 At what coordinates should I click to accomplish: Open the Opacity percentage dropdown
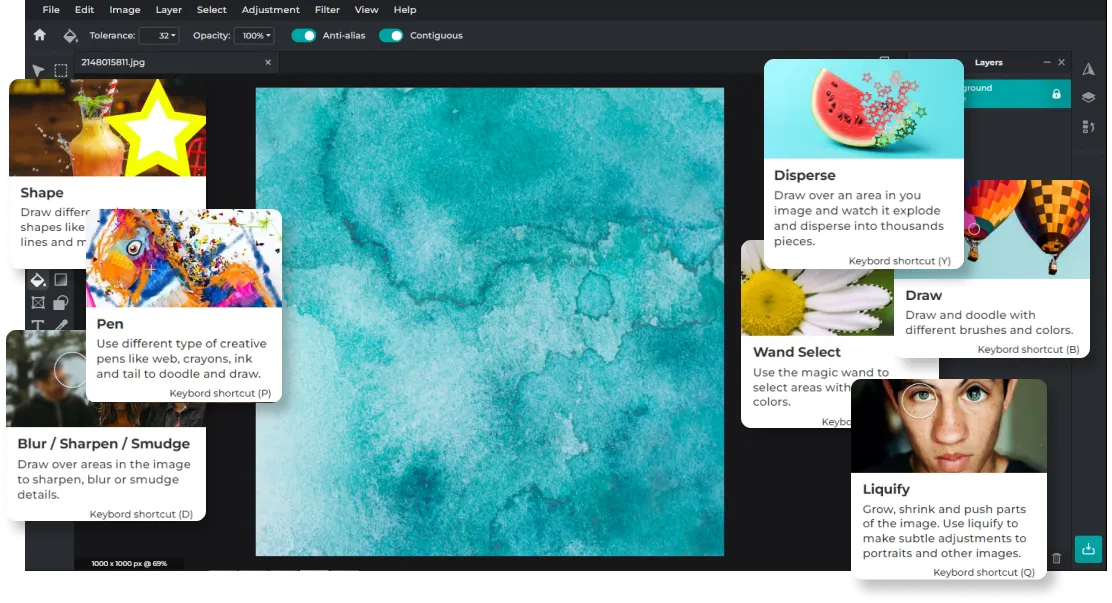pos(254,35)
